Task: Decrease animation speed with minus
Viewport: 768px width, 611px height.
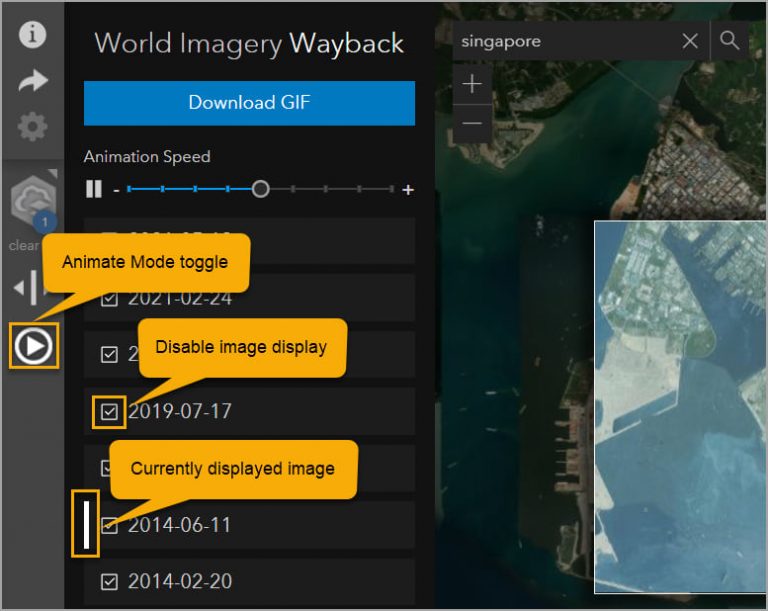Action: tap(116, 190)
